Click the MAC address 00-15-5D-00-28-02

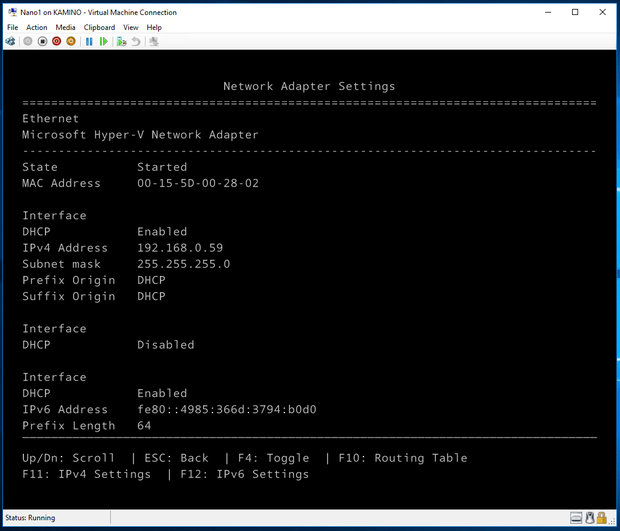(198, 183)
